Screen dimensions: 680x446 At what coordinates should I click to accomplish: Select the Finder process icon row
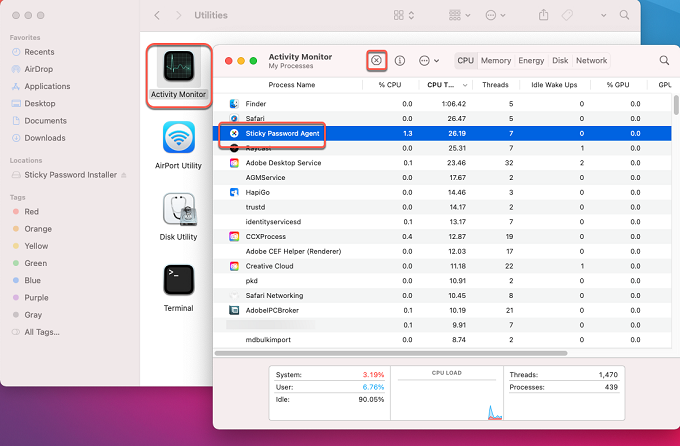(234, 104)
